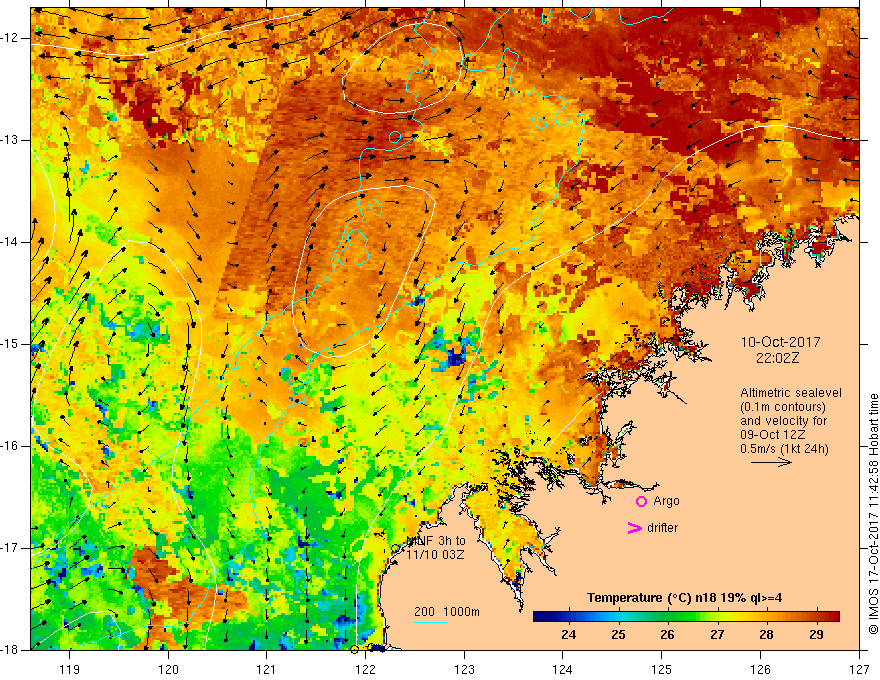Image resolution: width=880 pixels, height=680 pixels.
Task: Click the '(0.1m contours)' caption line
Action: 783,407
